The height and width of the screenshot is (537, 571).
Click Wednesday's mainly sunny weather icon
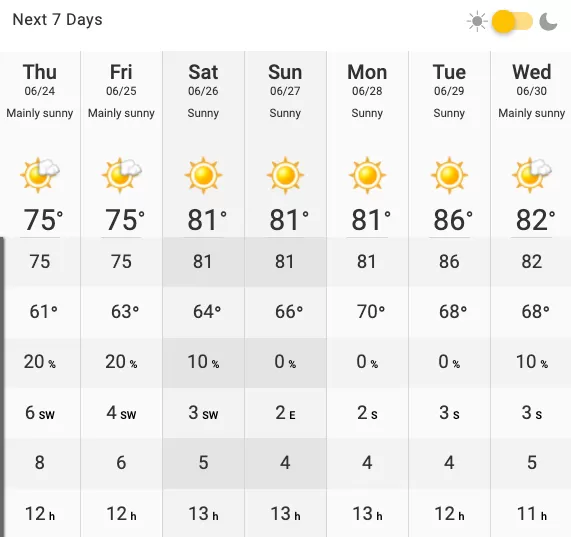(x=532, y=175)
